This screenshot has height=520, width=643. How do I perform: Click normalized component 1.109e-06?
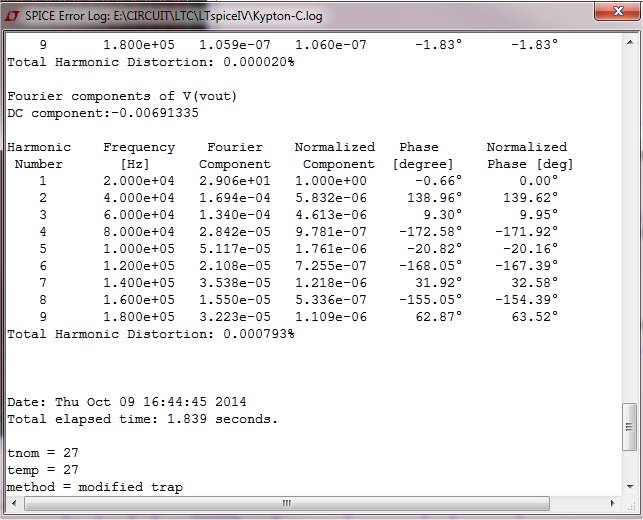tap(331, 317)
